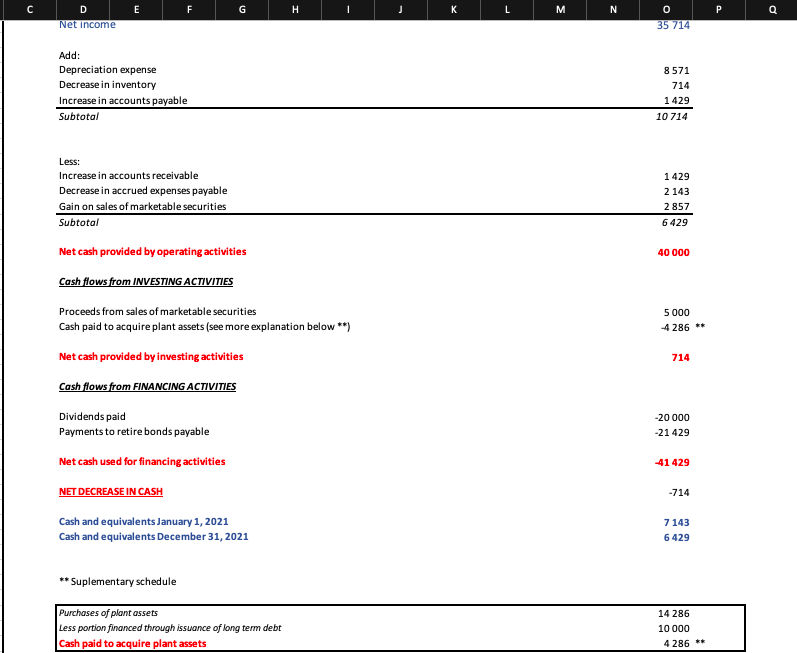This screenshot has width=797, height=653.
Task: Click the Add subtotal value 10 714
Action: coord(671,116)
